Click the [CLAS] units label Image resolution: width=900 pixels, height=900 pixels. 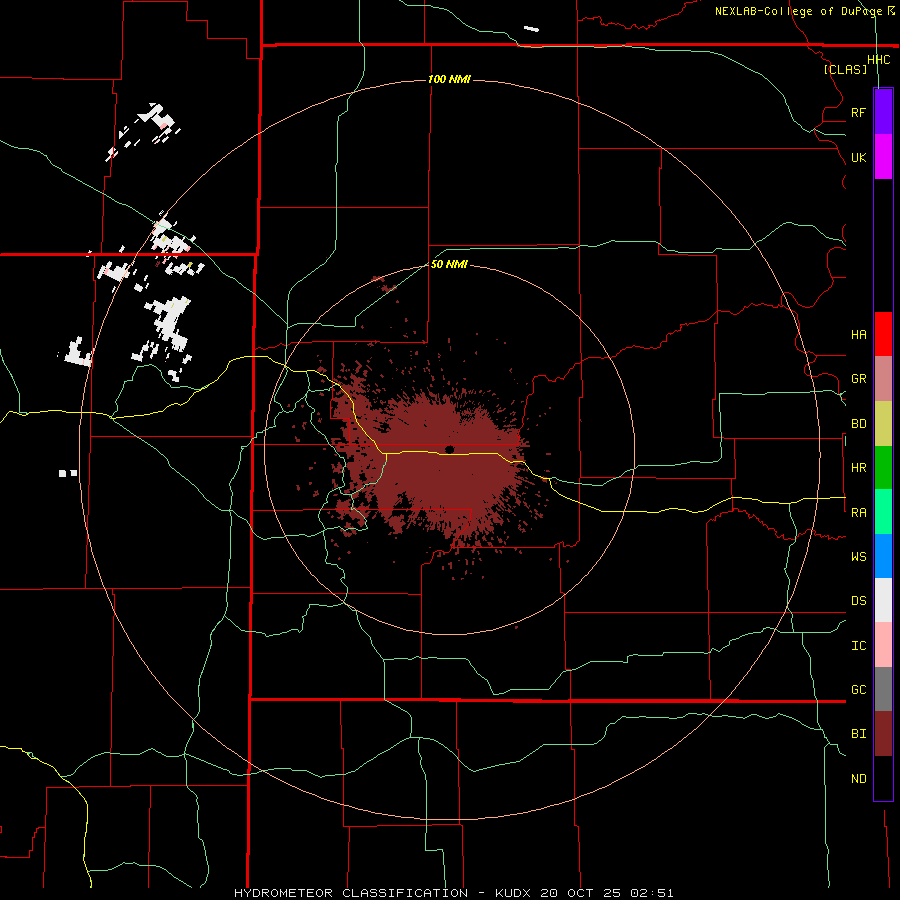845,69
